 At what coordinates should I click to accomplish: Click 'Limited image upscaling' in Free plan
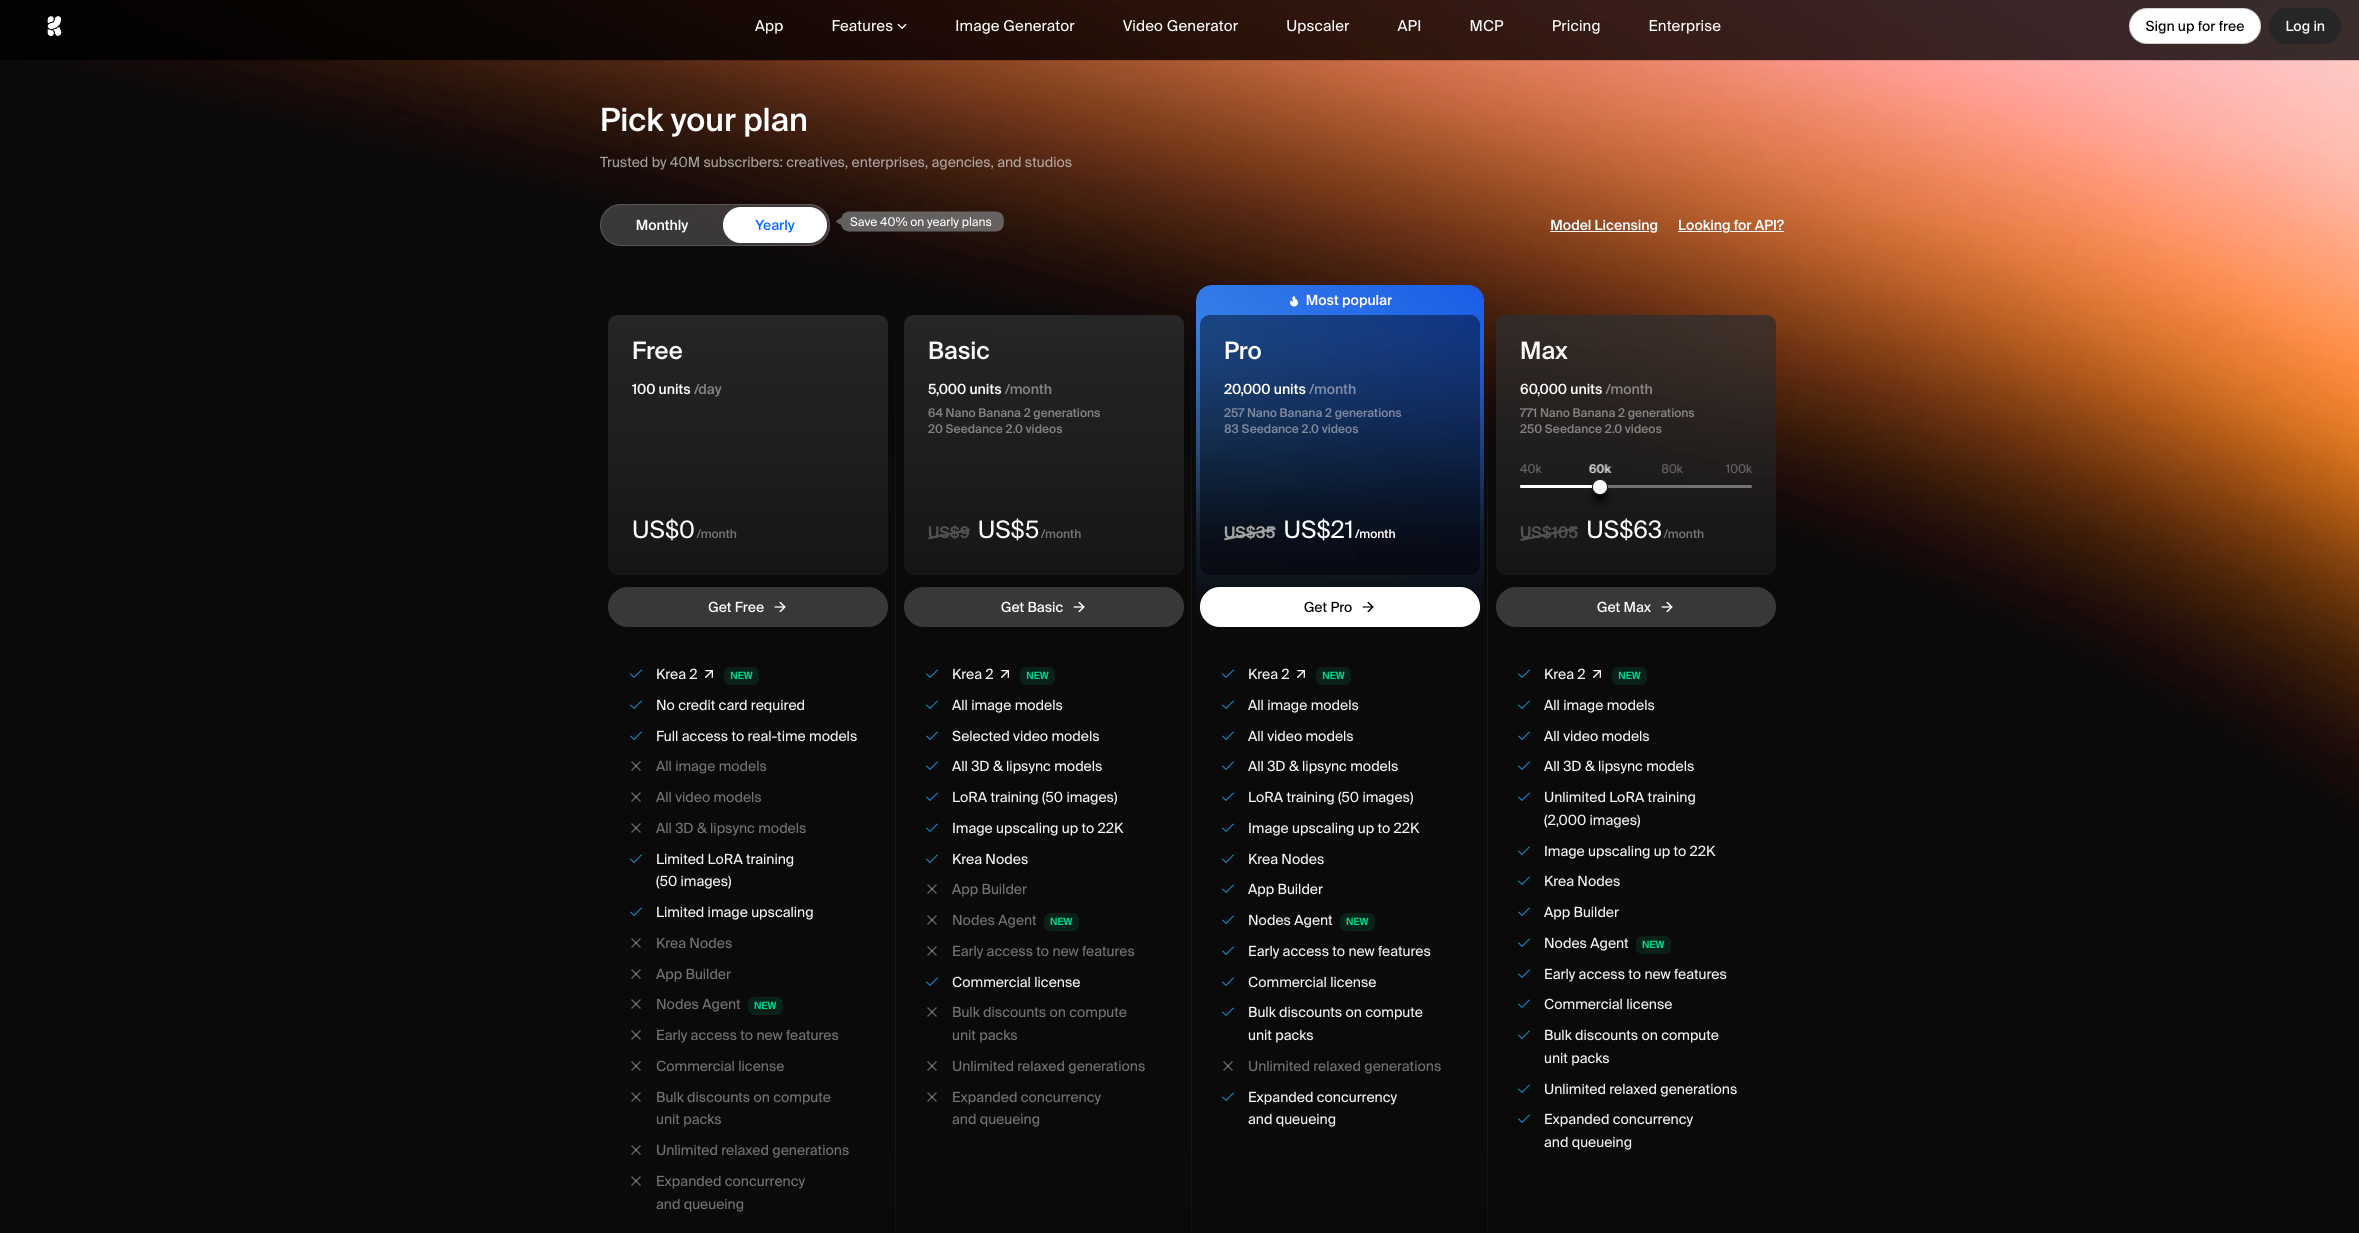734,912
